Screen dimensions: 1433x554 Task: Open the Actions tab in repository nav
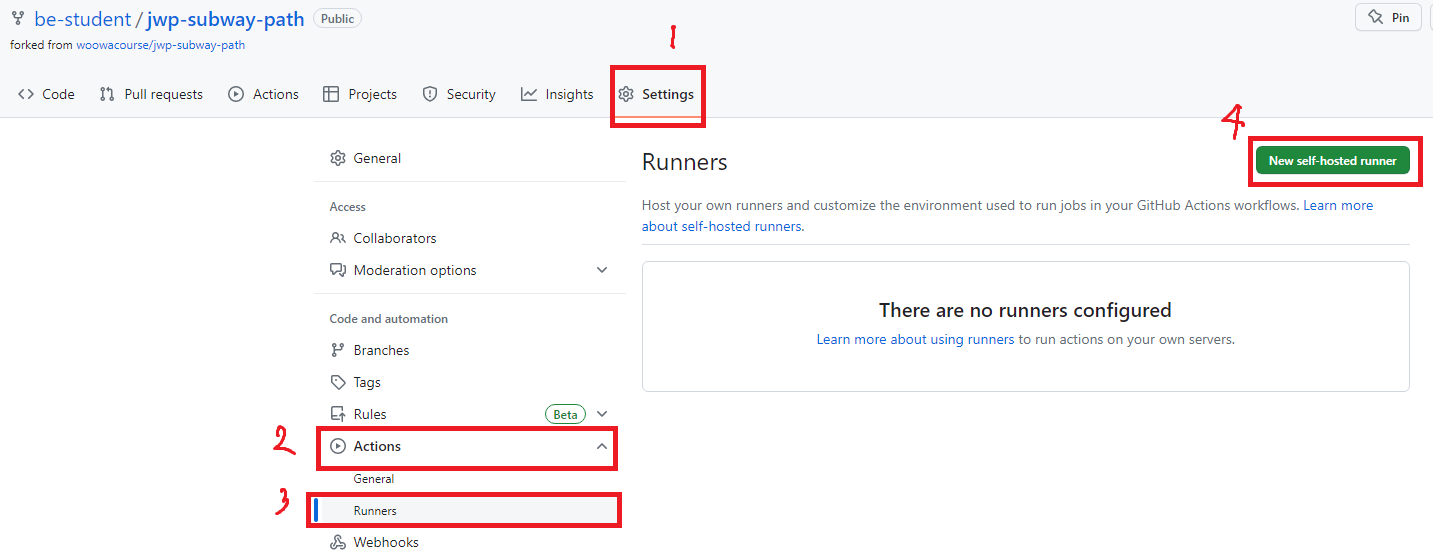coord(264,94)
